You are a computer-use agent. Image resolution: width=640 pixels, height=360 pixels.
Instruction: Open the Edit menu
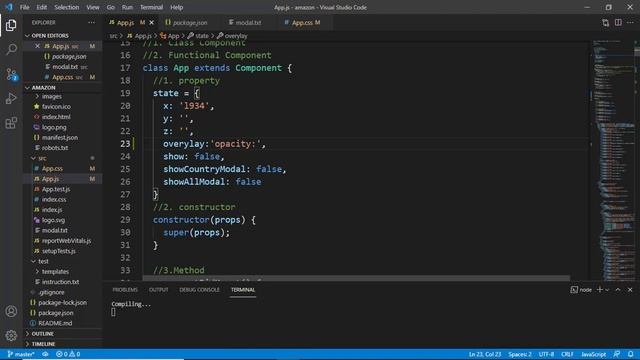tap(42, 7)
